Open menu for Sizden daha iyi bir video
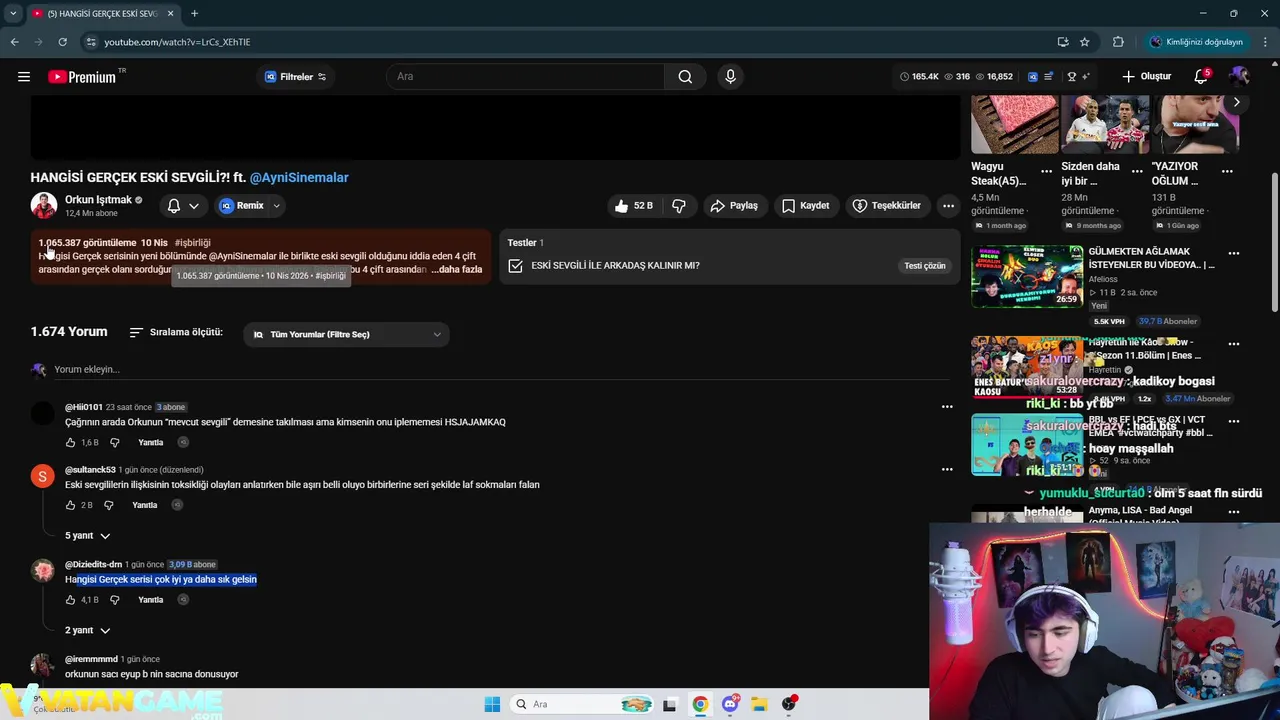This screenshot has width=1280, height=720. point(1137,171)
